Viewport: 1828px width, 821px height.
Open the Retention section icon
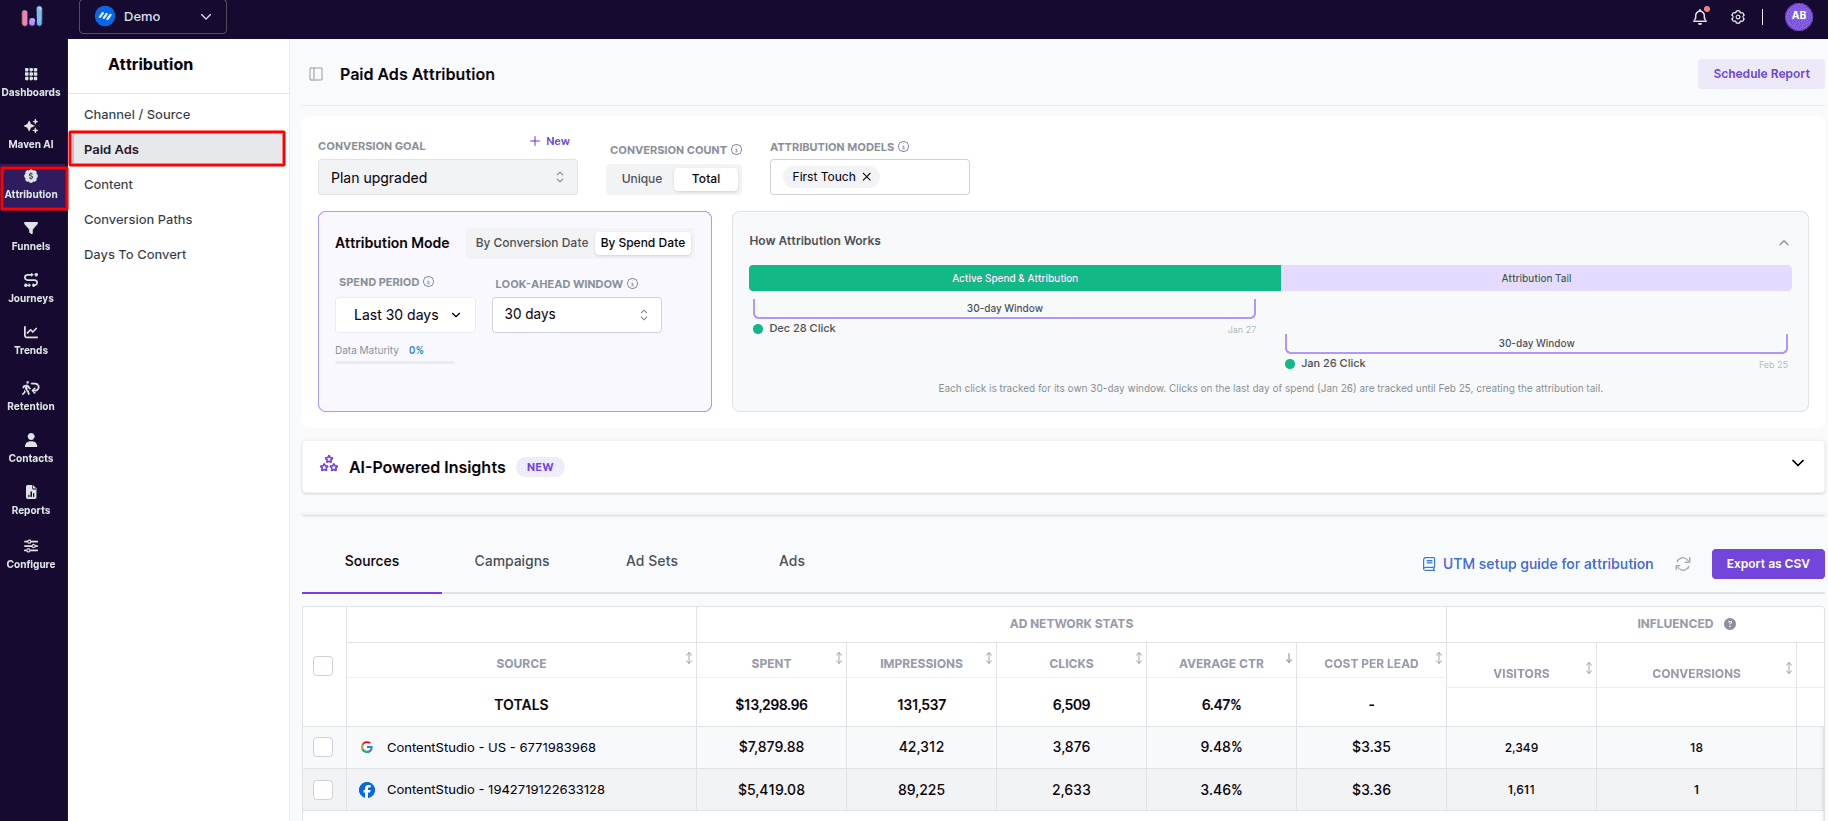click(x=31, y=395)
